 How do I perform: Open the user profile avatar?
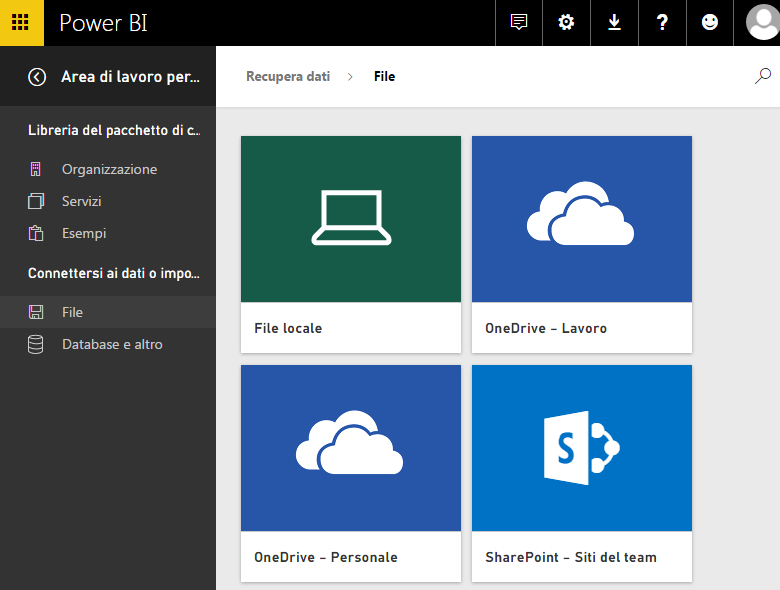pos(762,23)
